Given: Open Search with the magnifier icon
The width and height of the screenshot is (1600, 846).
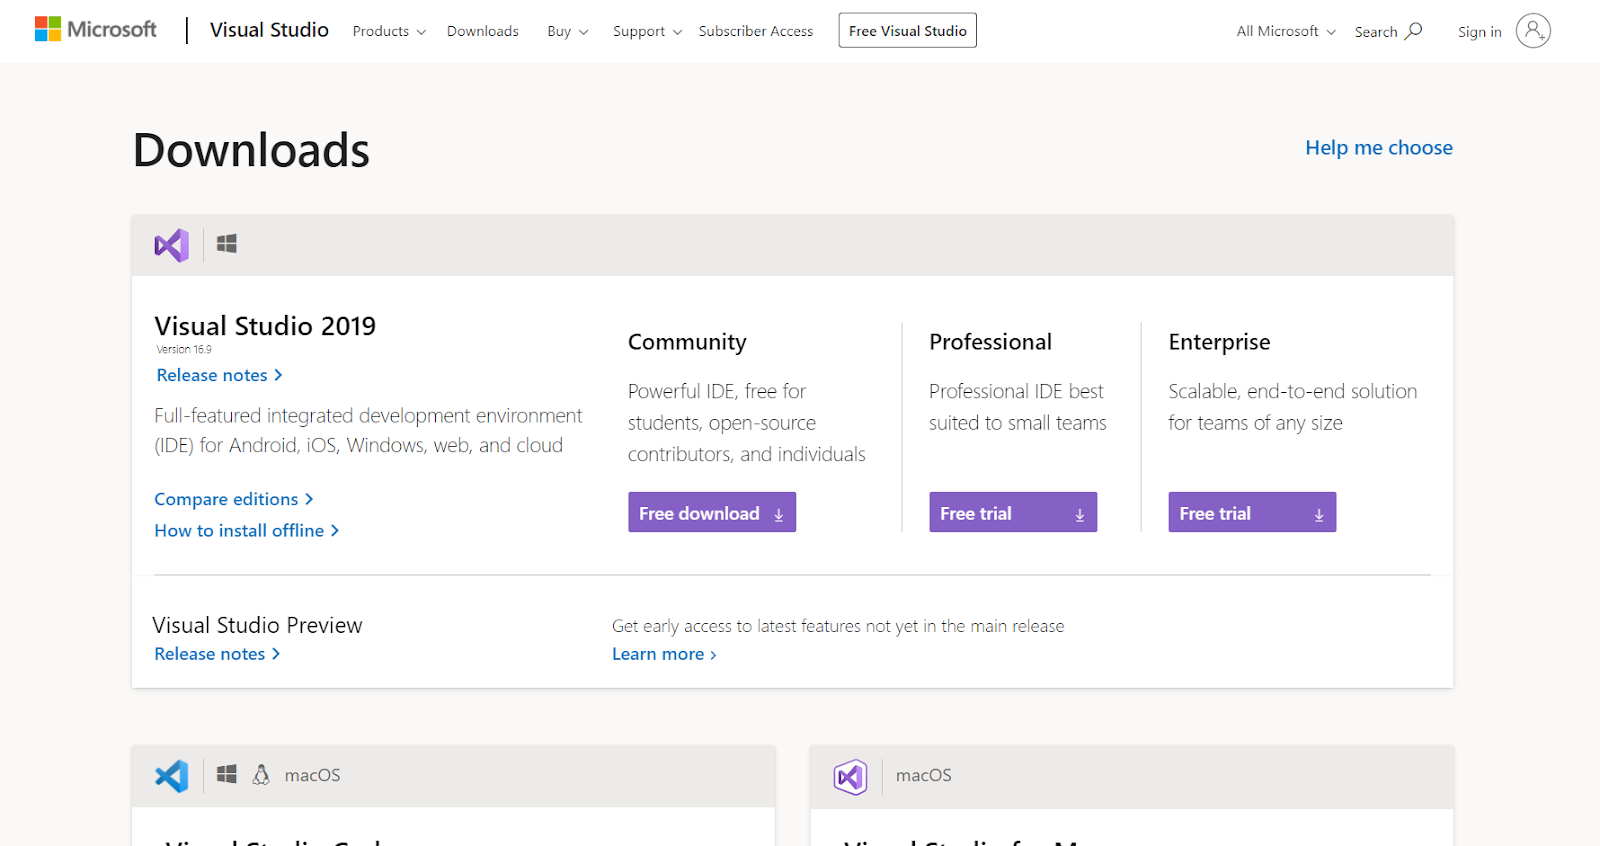Looking at the screenshot, I should pos(1388,31).
